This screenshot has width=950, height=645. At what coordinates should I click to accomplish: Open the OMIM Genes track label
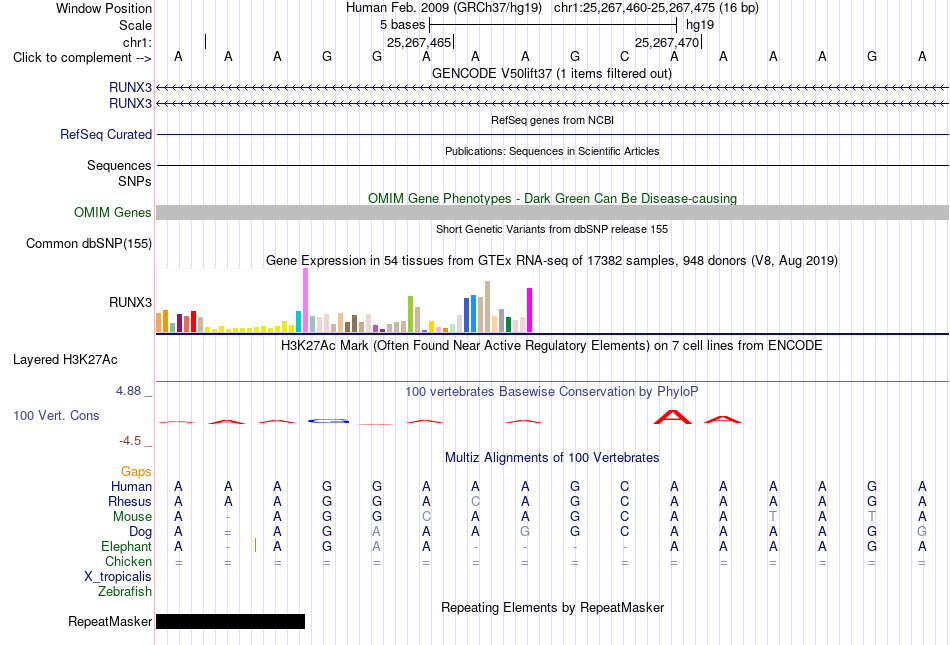[112, 213]
